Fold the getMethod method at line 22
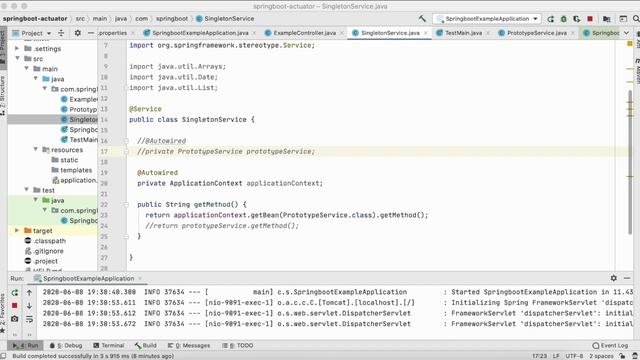Image resolution: width=640 pixels, height=360 pixels. [126, 204]
